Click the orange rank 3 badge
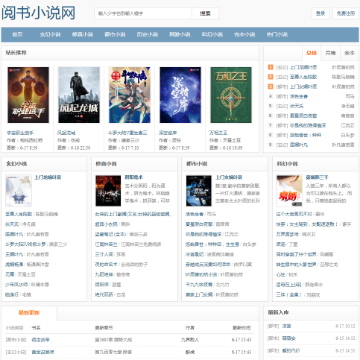360x360 pixels. click(x=271, y=87)
